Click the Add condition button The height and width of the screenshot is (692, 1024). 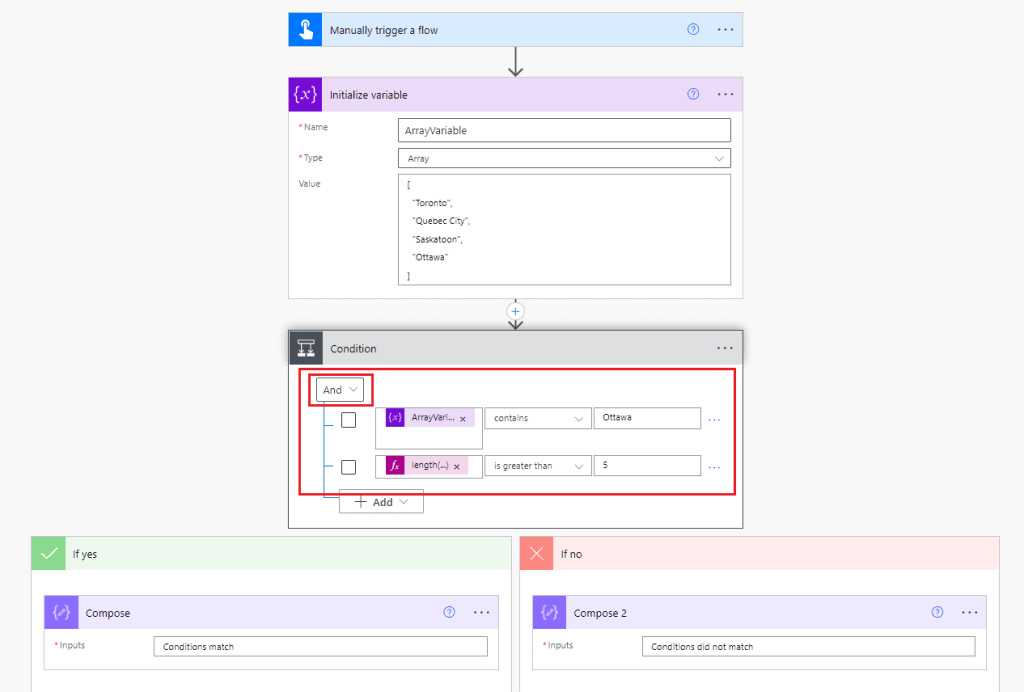(381, 501)
